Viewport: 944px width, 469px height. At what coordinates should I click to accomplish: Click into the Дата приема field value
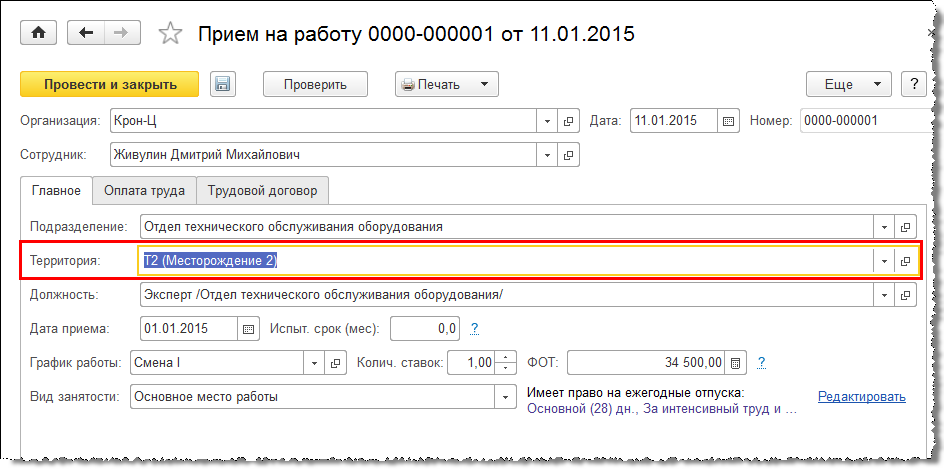[x=189, y=329]
